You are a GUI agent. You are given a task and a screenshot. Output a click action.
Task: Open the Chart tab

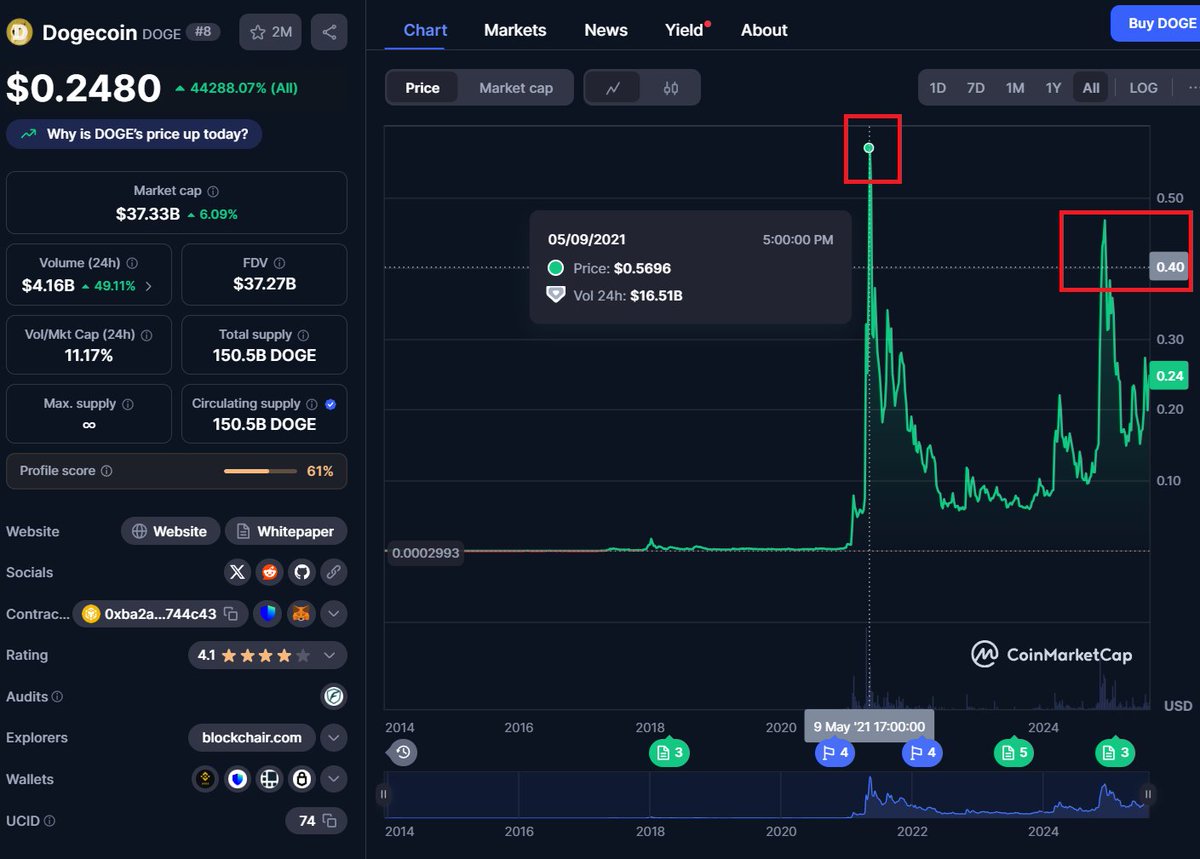[x=425, y=30]
